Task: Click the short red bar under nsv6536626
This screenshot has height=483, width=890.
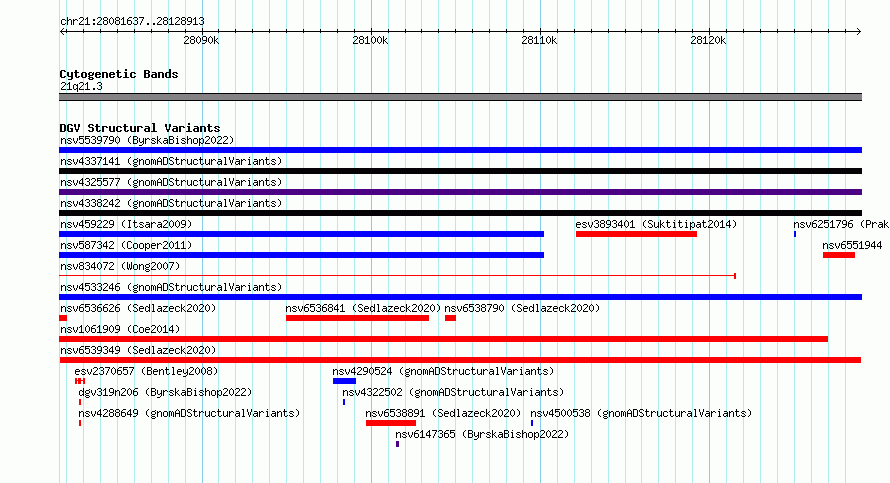Action: point(63,318)
